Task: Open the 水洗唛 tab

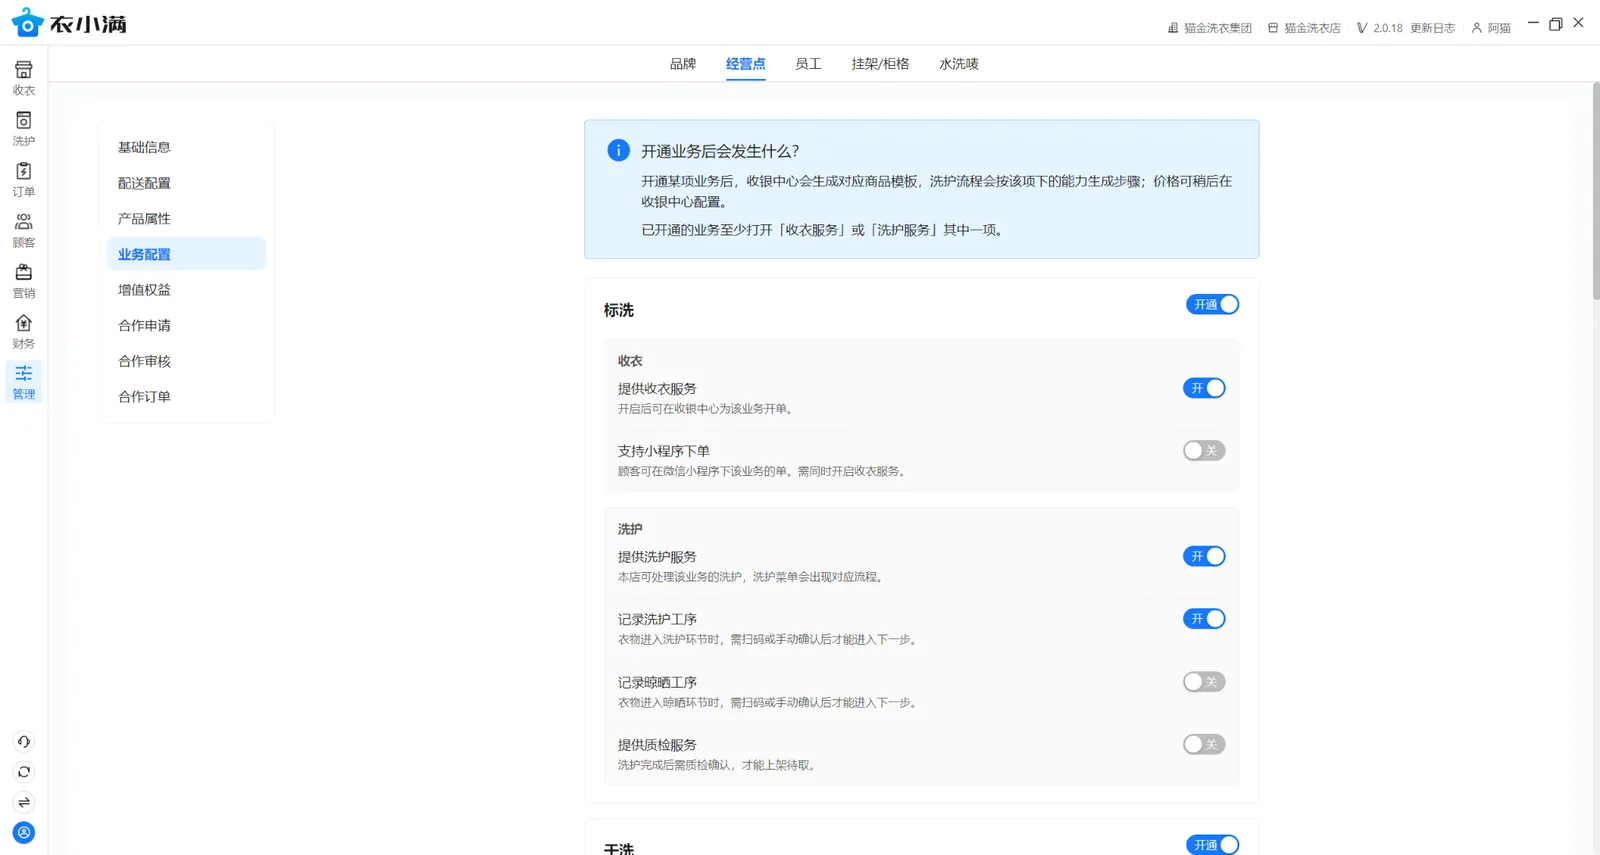Action: pyautogui.click(x=959, y=64)
